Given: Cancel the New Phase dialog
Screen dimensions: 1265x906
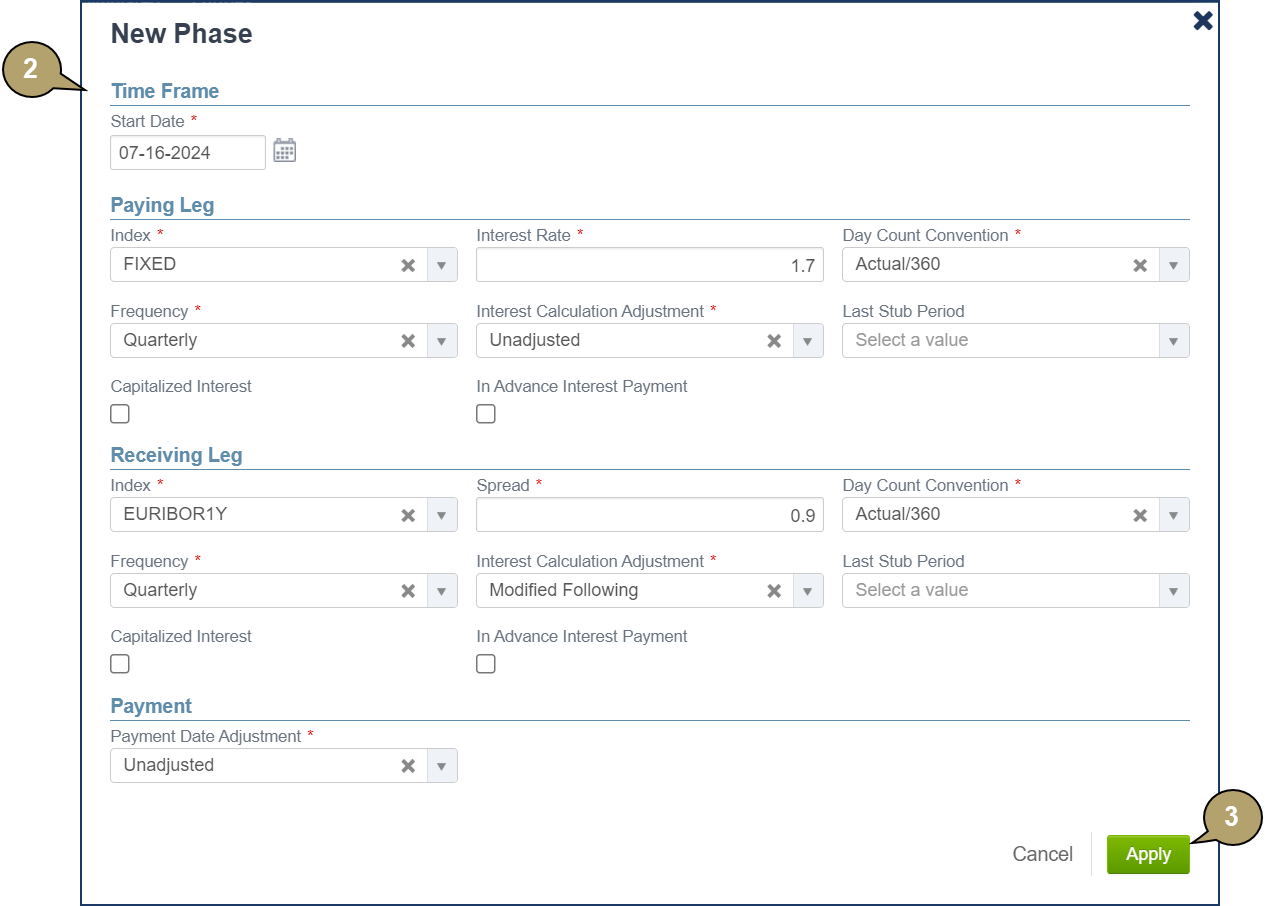Looking at the screenshot, I should 1042,854.
